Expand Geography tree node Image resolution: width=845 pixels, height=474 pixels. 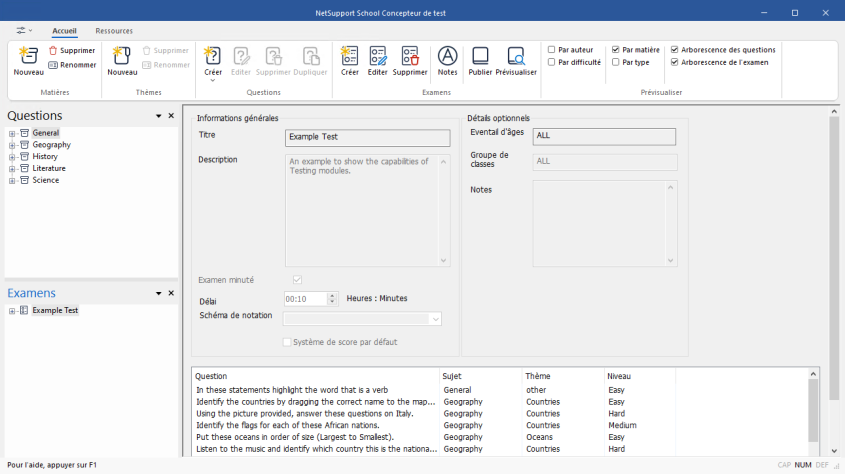pyautogui.click(x=12, y=145)
